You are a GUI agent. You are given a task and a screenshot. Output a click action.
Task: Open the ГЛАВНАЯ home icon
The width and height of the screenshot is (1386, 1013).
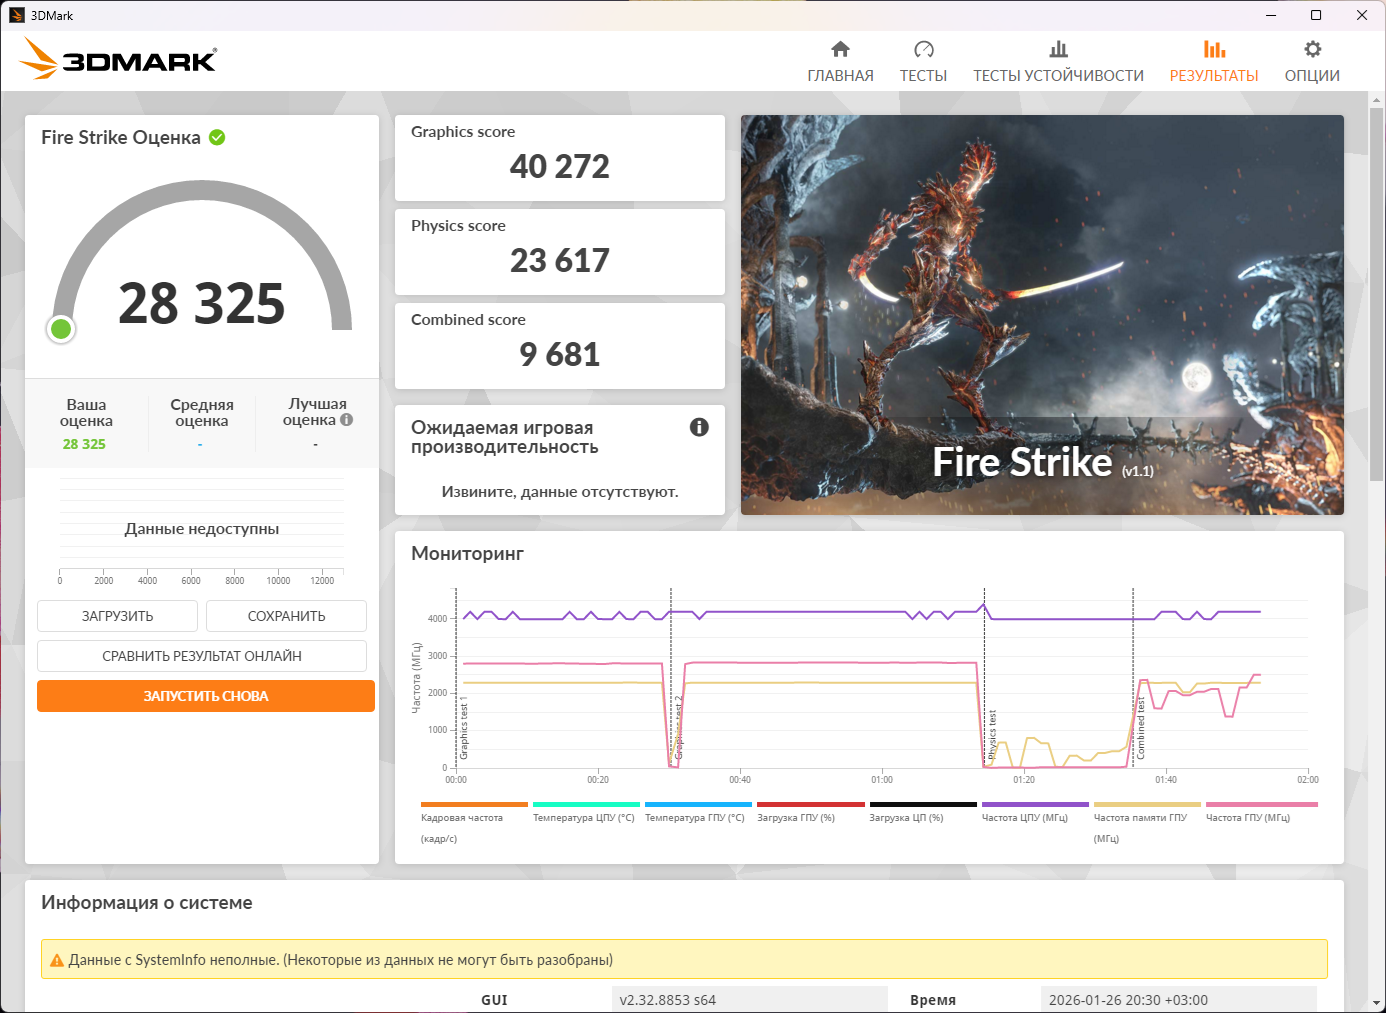pos(840,49)
